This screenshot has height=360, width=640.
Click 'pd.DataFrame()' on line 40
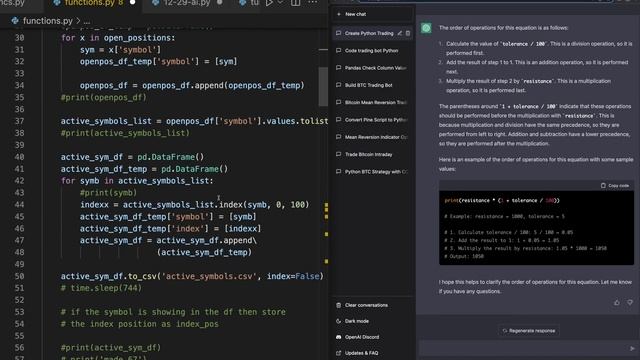(x=170, y=157)
